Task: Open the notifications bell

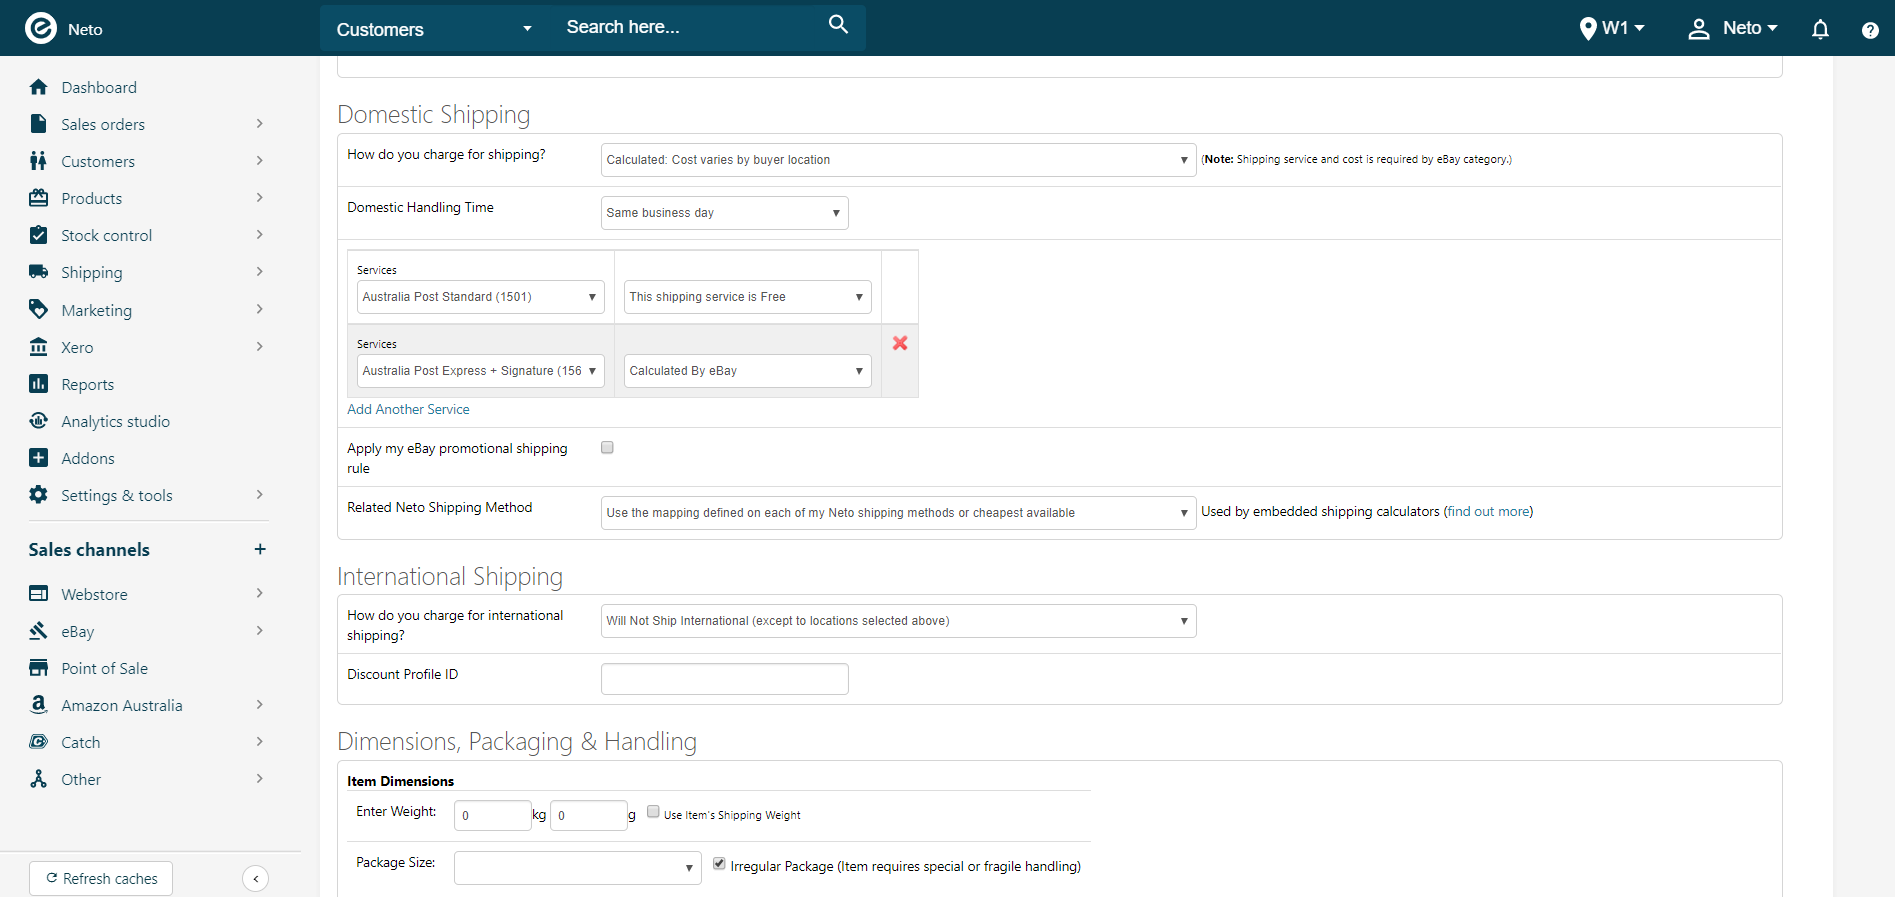Action: click(x=1820, y=29)
